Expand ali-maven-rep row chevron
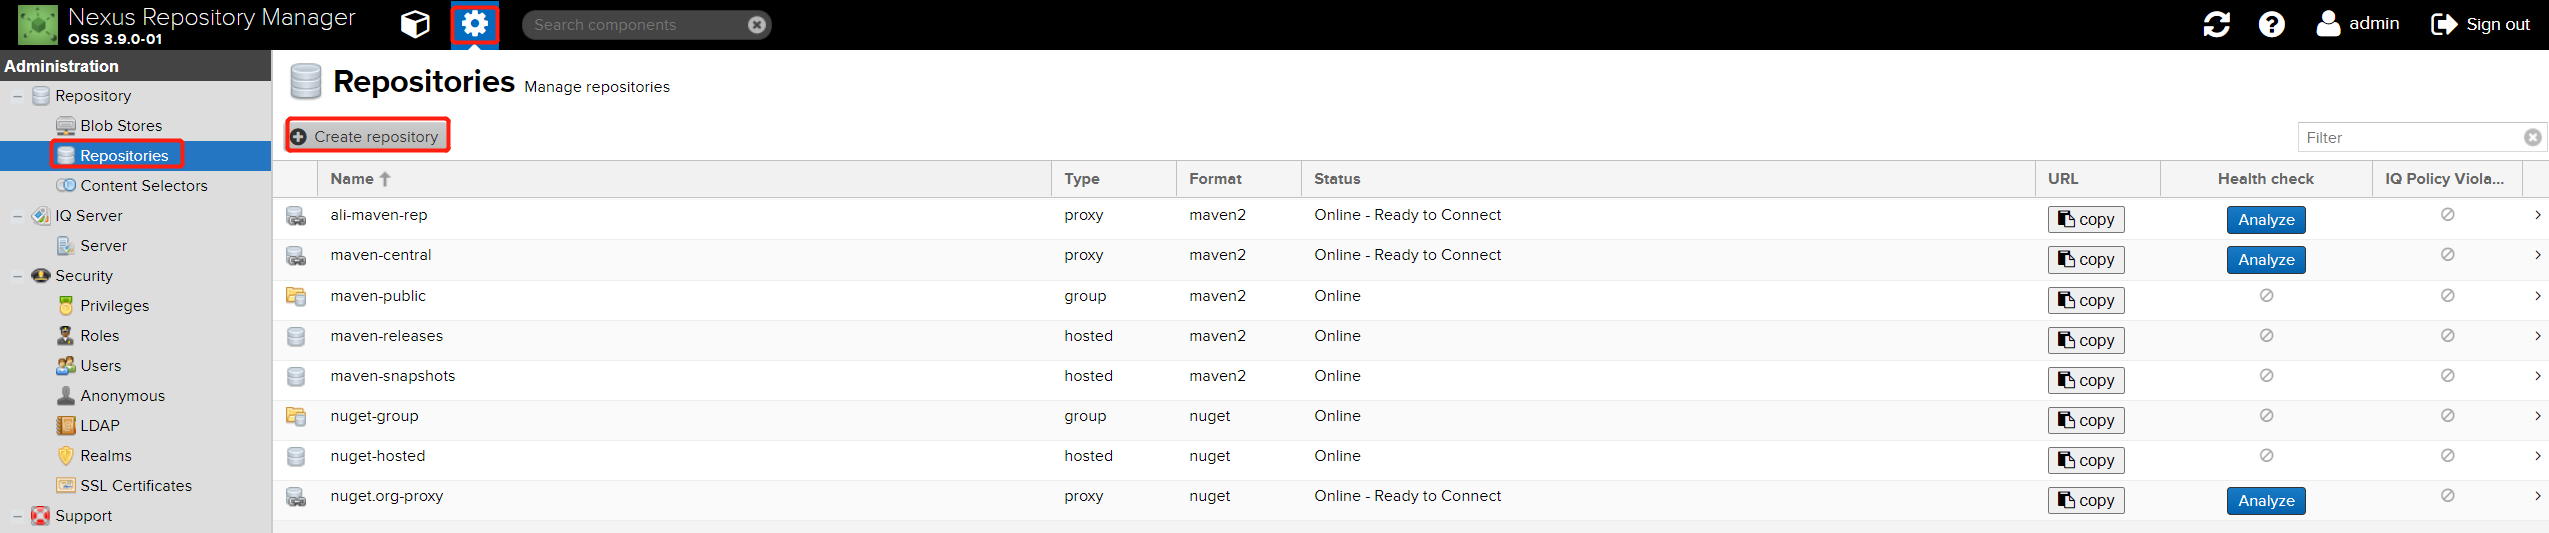This screenshot has height=533, width=2549. click(2537, 215)
